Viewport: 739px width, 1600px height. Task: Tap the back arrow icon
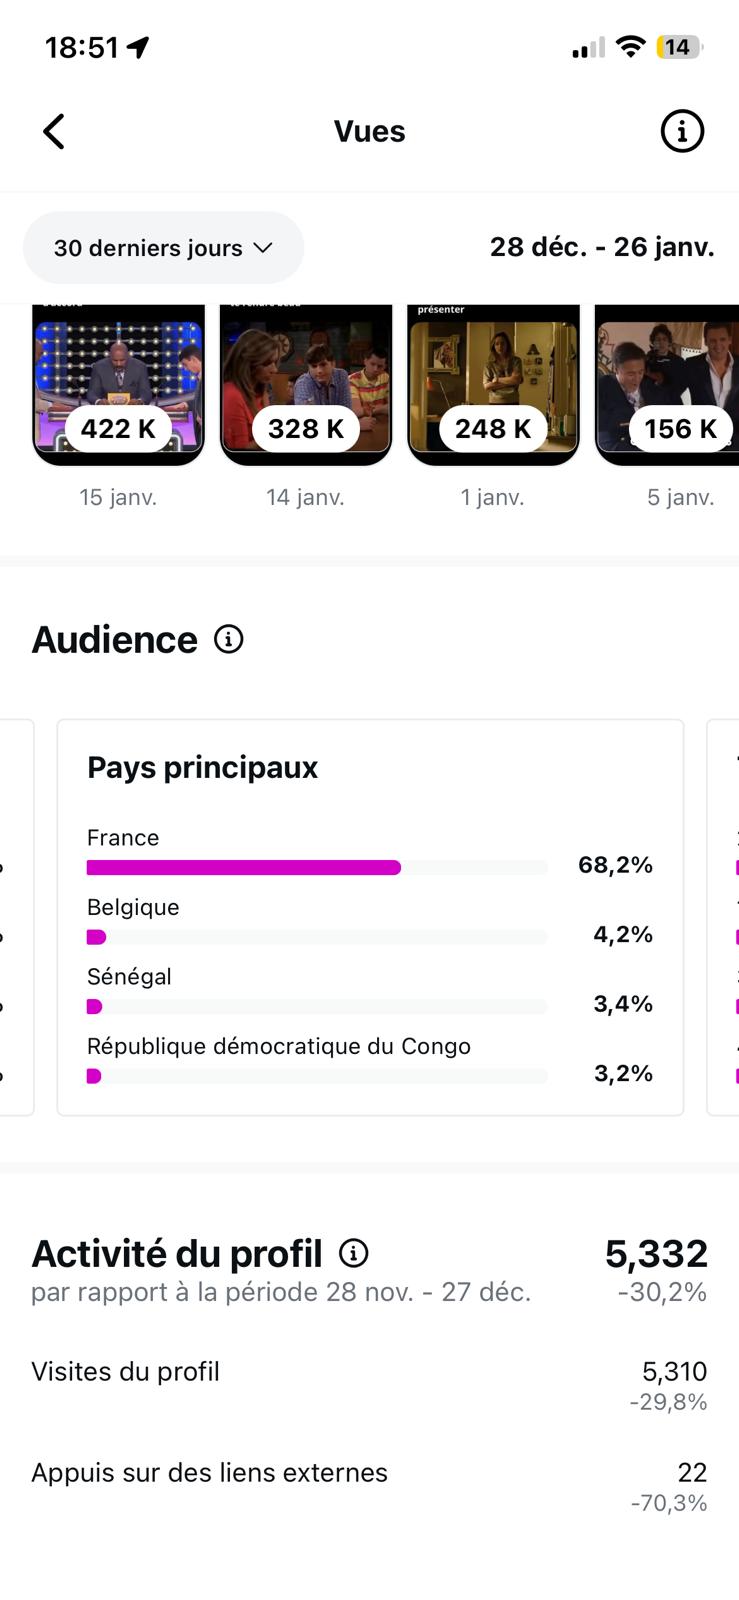point(54,131)
